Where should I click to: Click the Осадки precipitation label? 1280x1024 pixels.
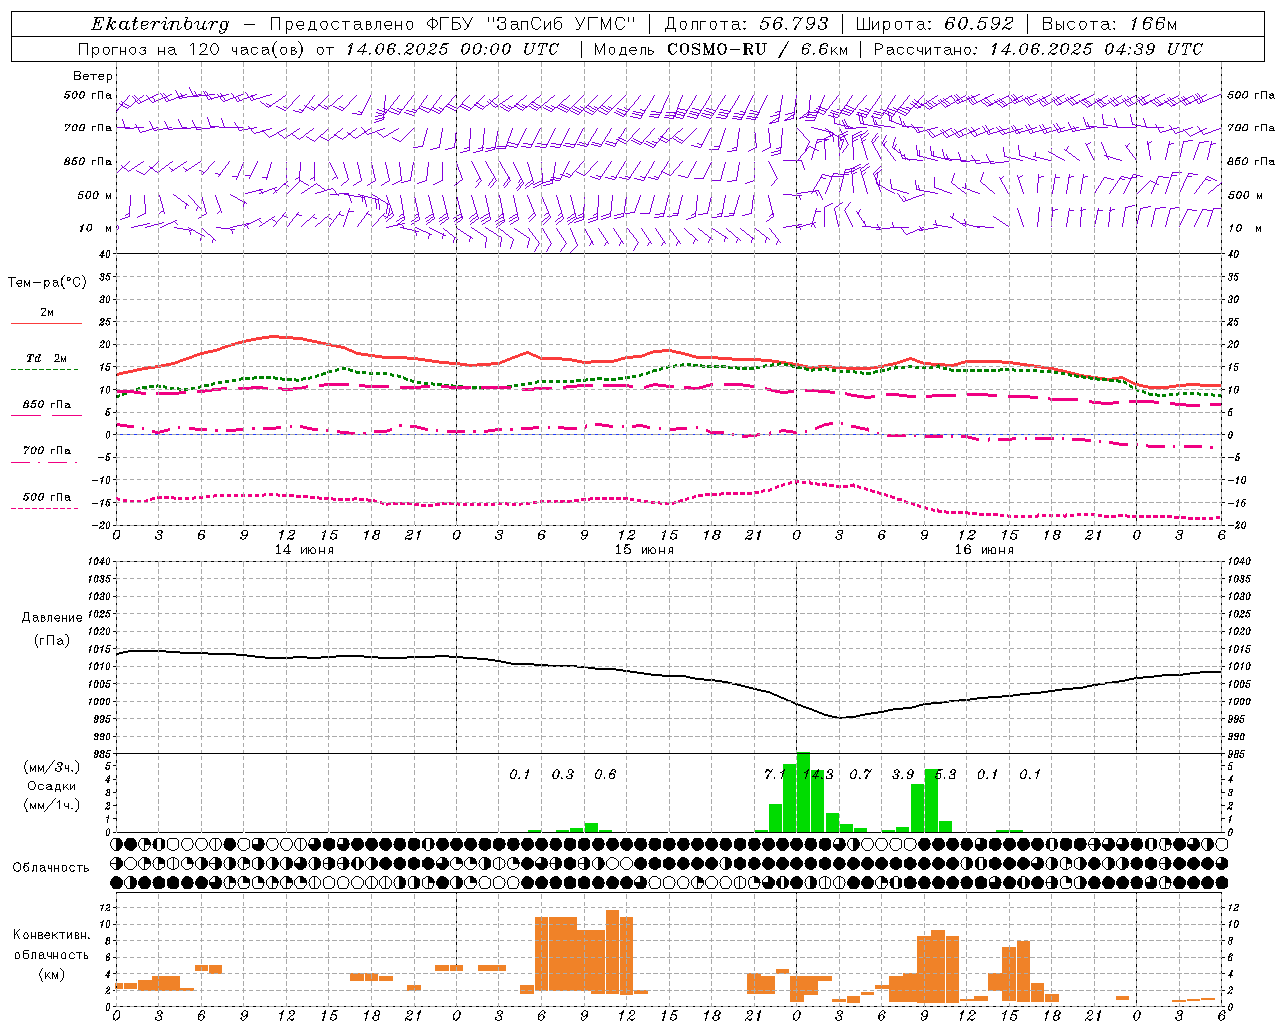pyautogui.click(x=51, y=786)
